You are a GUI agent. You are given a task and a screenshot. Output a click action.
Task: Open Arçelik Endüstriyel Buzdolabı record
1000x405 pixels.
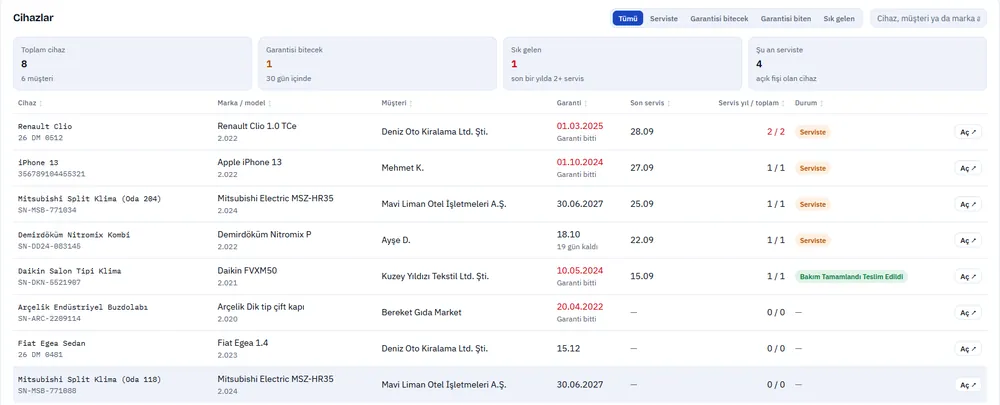coord(968,313)
